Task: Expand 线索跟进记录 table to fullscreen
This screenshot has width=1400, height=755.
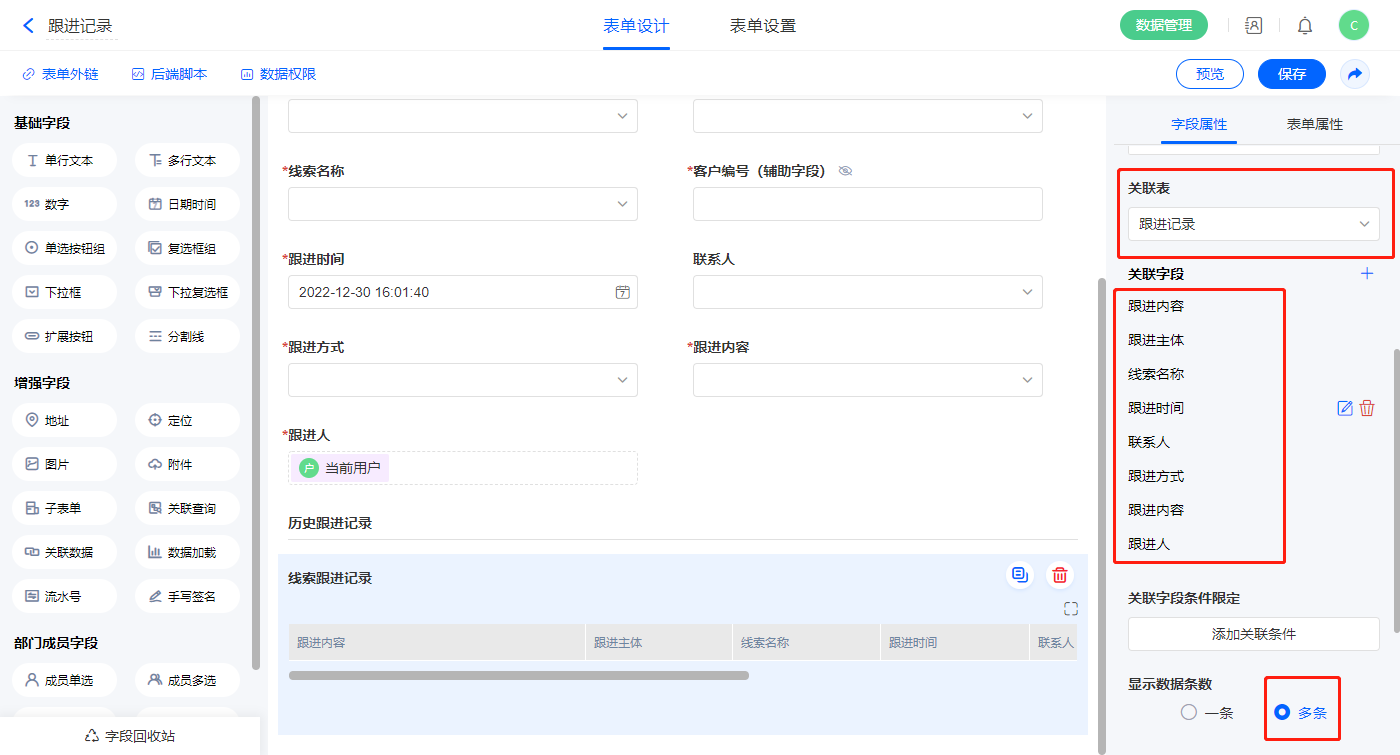Action: click(1071, 609)
